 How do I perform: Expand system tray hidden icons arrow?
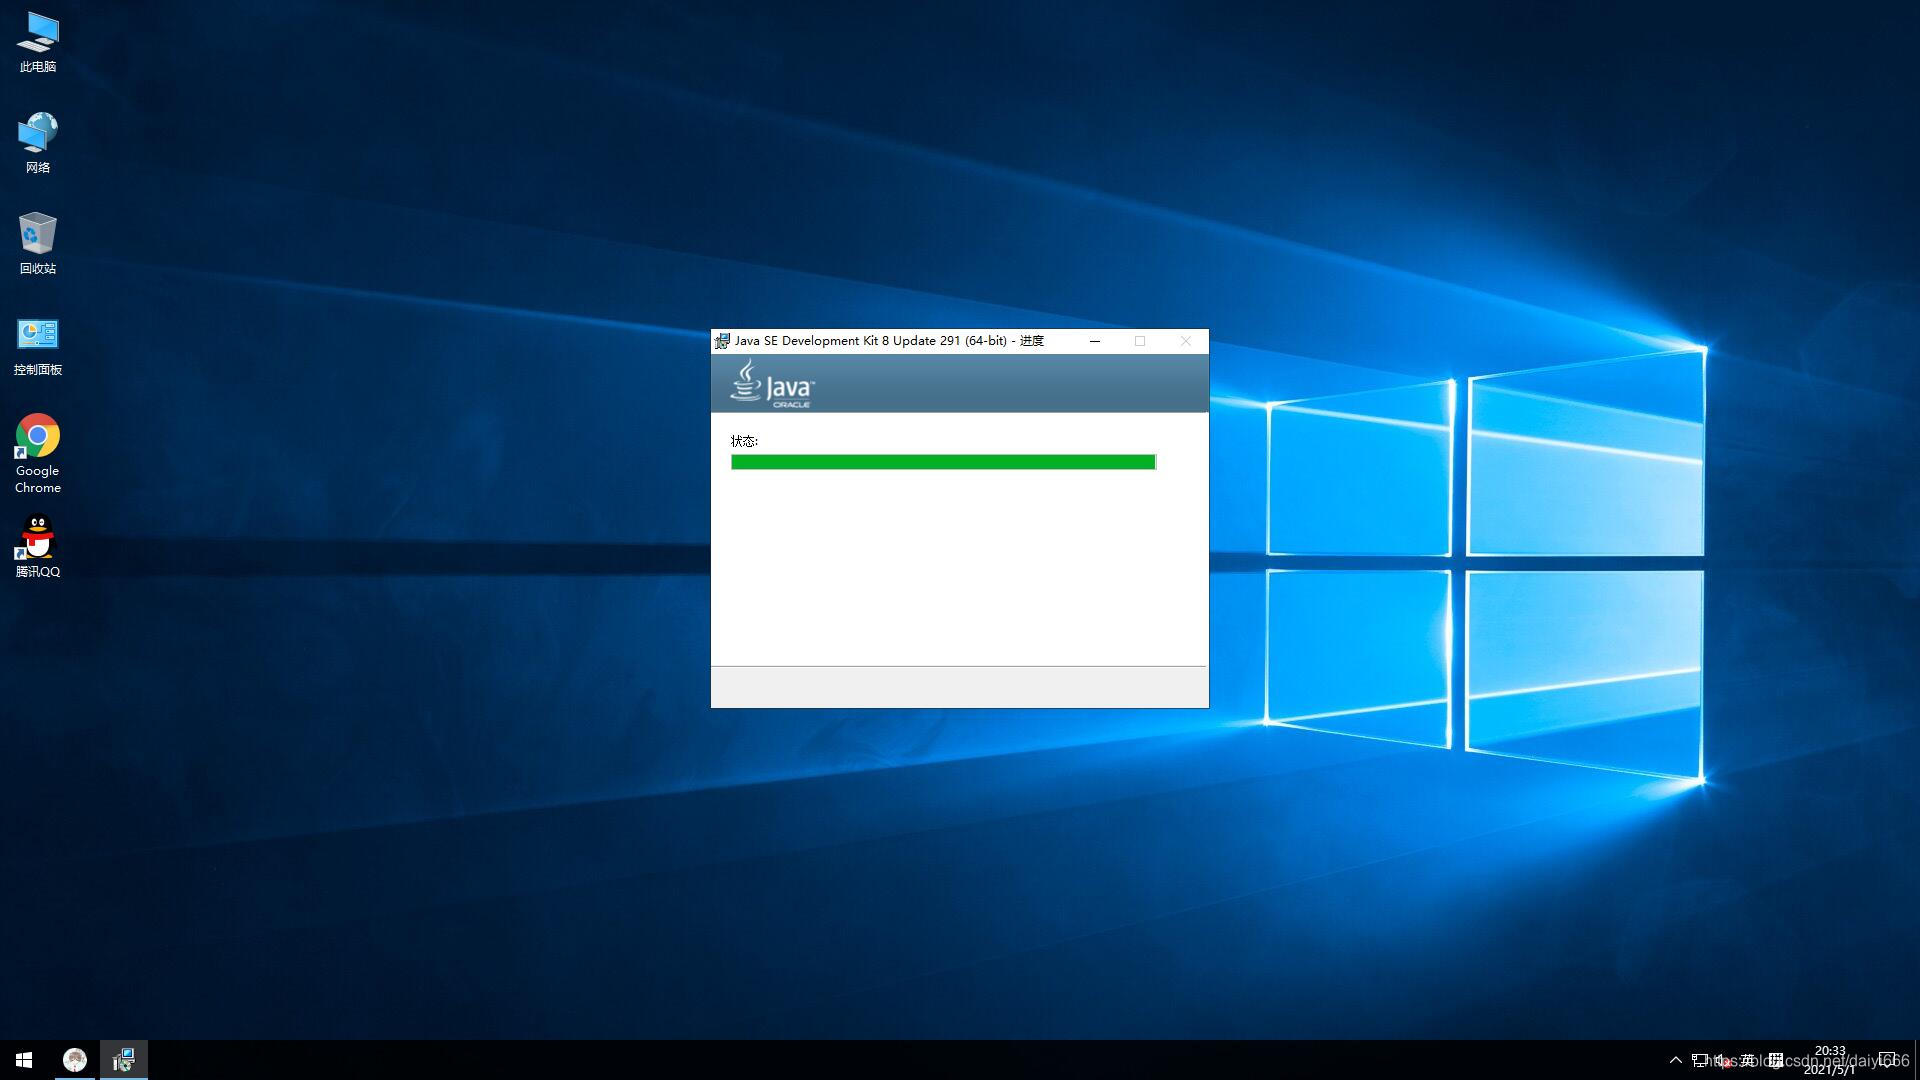(1675, 1059)
